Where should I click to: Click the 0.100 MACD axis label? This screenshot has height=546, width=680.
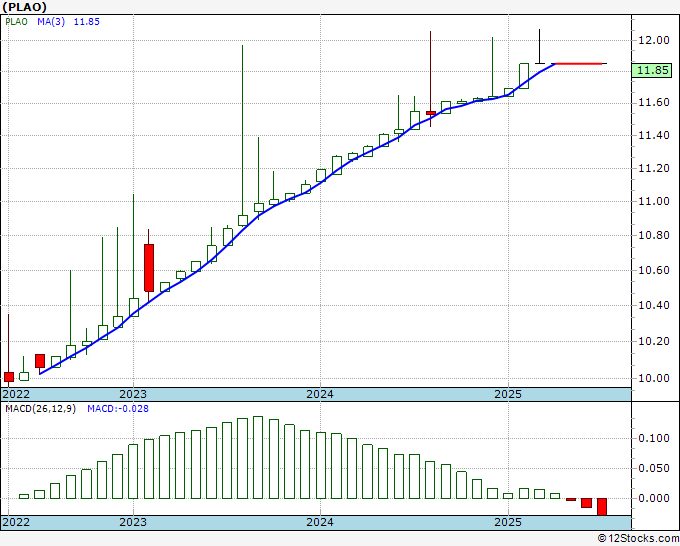pos(654,438)
